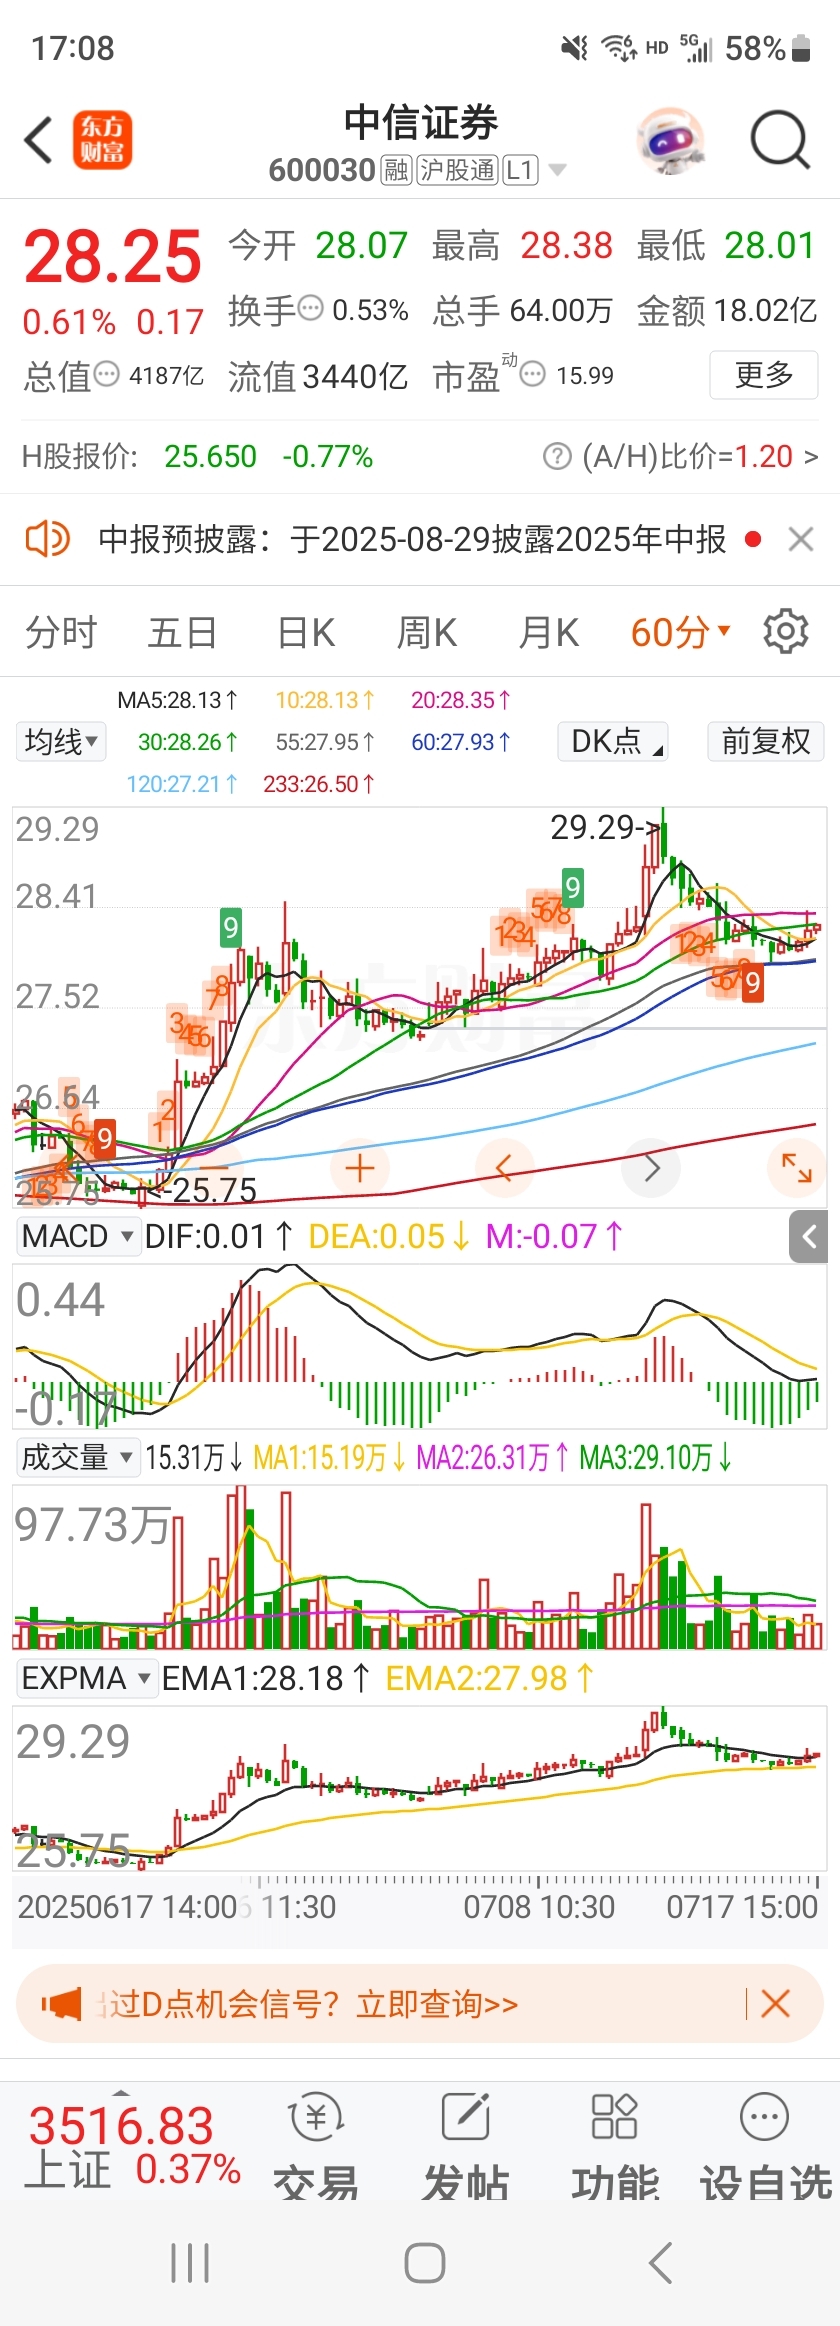Tap the megaphone icon in banner

61,2004
